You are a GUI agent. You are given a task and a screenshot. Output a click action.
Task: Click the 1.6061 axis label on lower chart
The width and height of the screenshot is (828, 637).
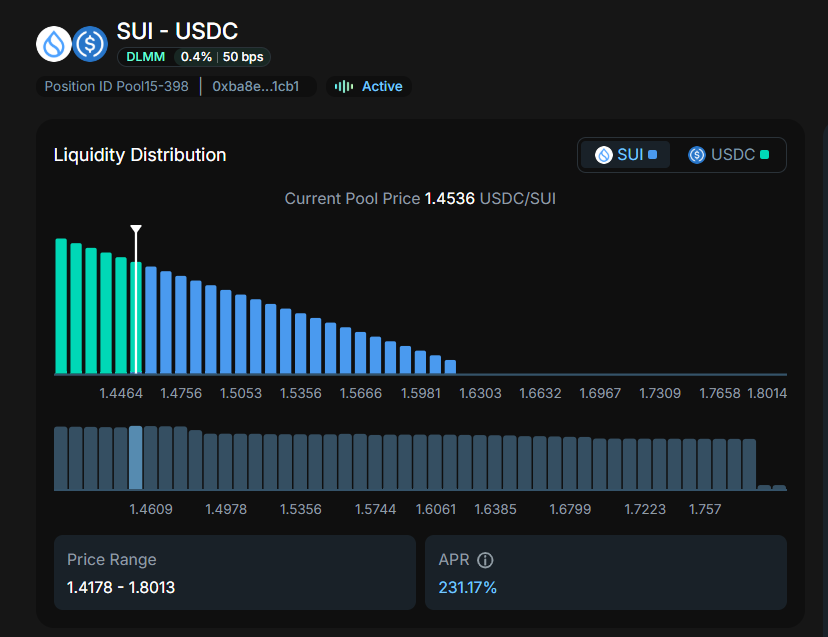pyautogui.click(x=436, y=509)
